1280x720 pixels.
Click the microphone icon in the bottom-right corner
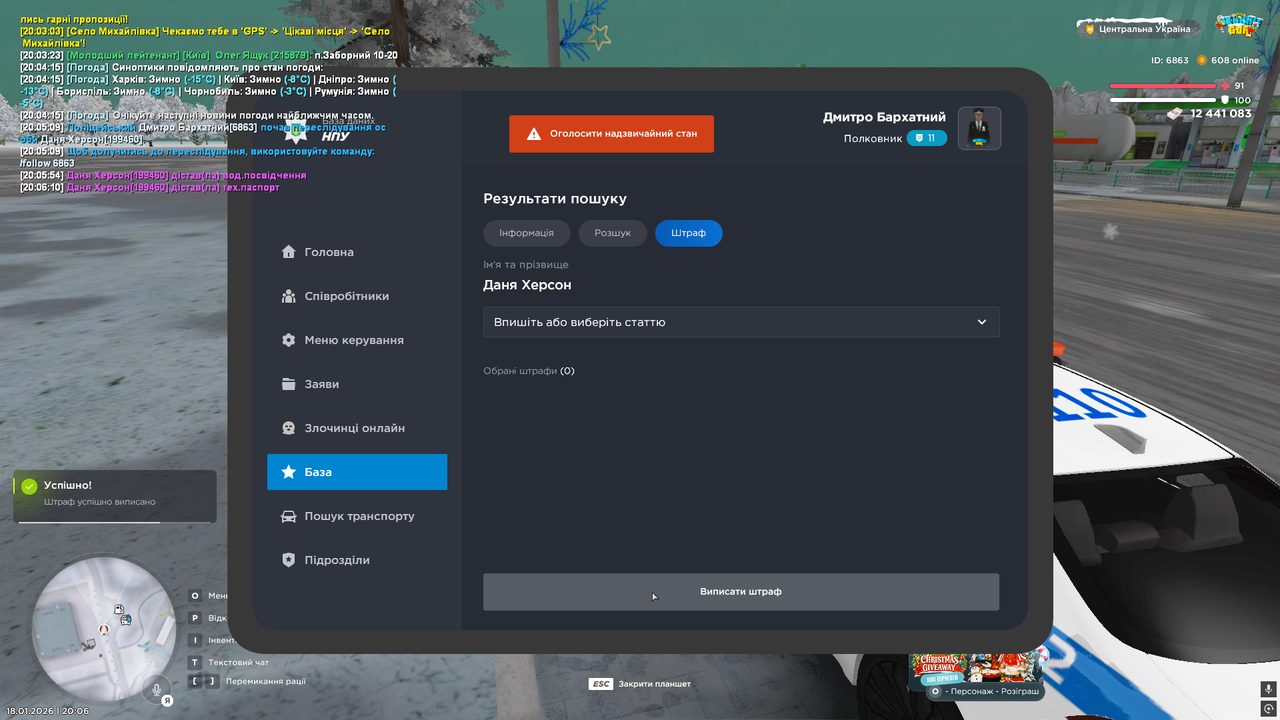click(1269, 691)
